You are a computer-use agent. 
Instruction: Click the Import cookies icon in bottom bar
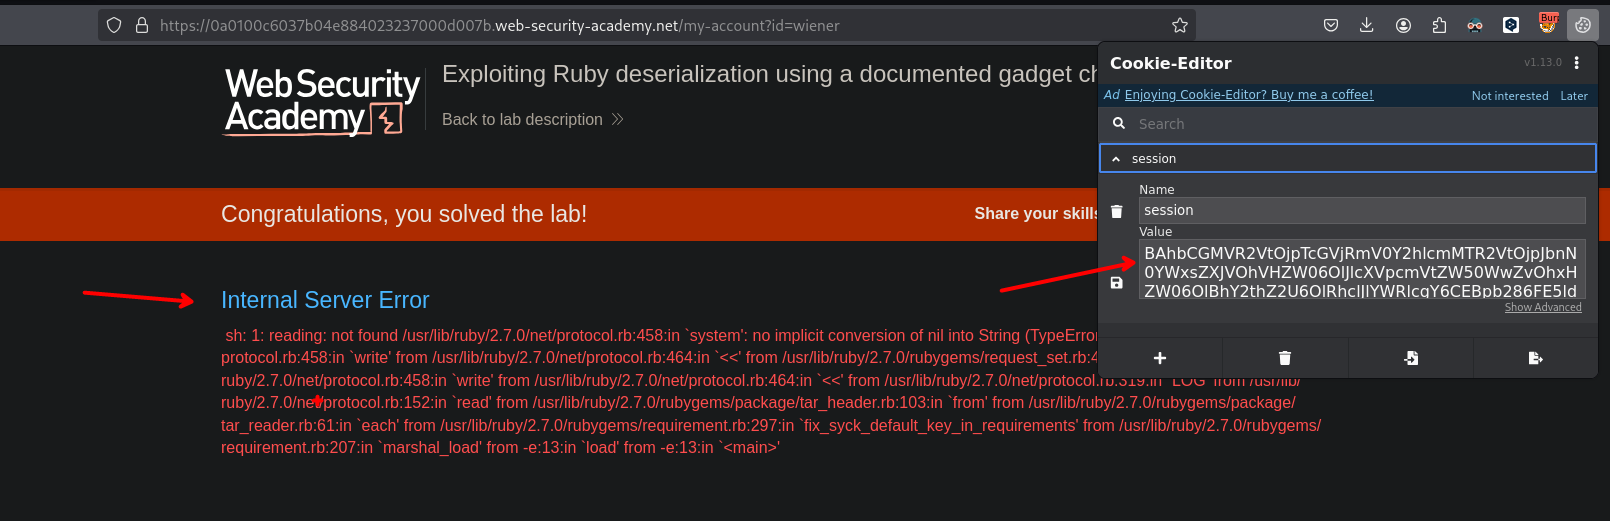1410,358
